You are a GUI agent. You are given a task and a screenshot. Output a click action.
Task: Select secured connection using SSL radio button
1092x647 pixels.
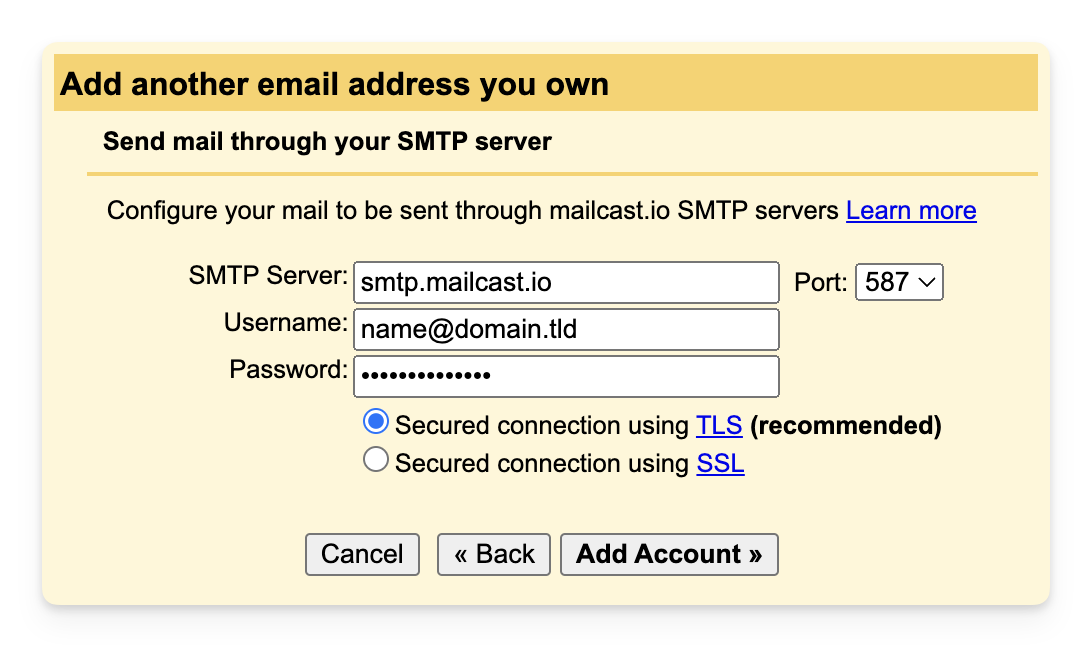376,460
